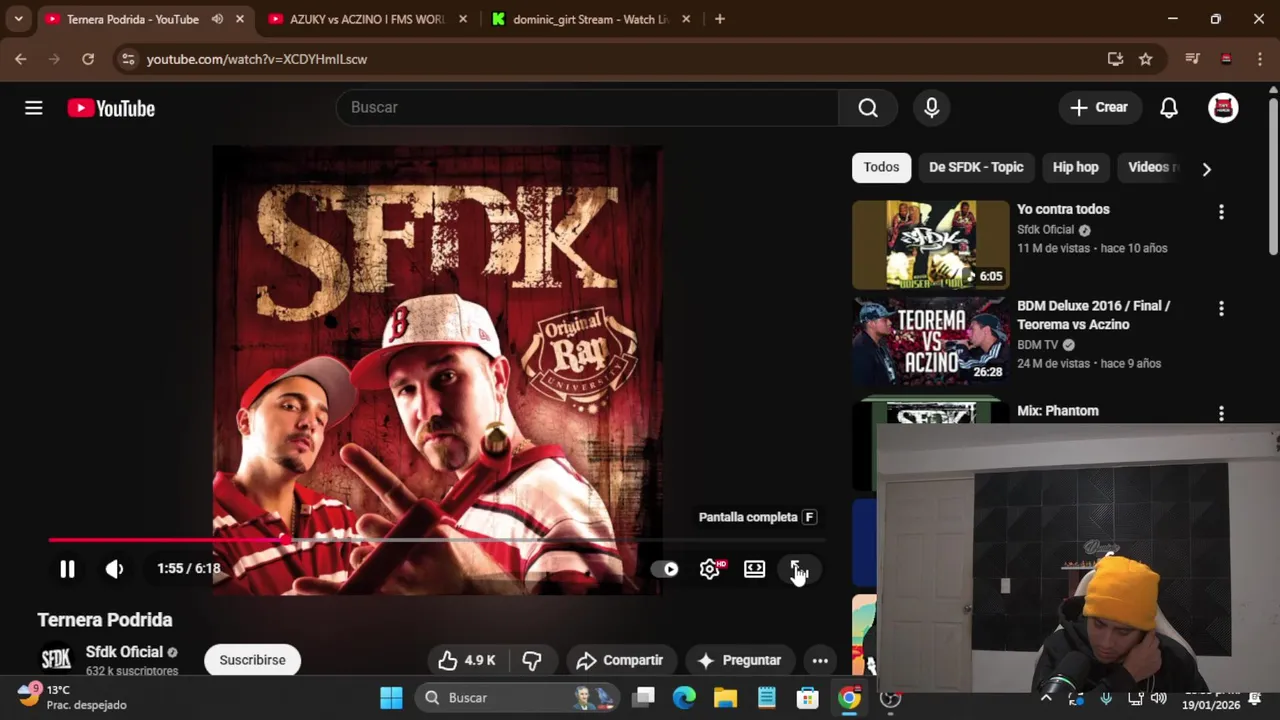The height and width of the screenshot is (720, 1280).
Task: Open options for BDM Deluxe 2016 video
Action: click(x=1221, y=309)
